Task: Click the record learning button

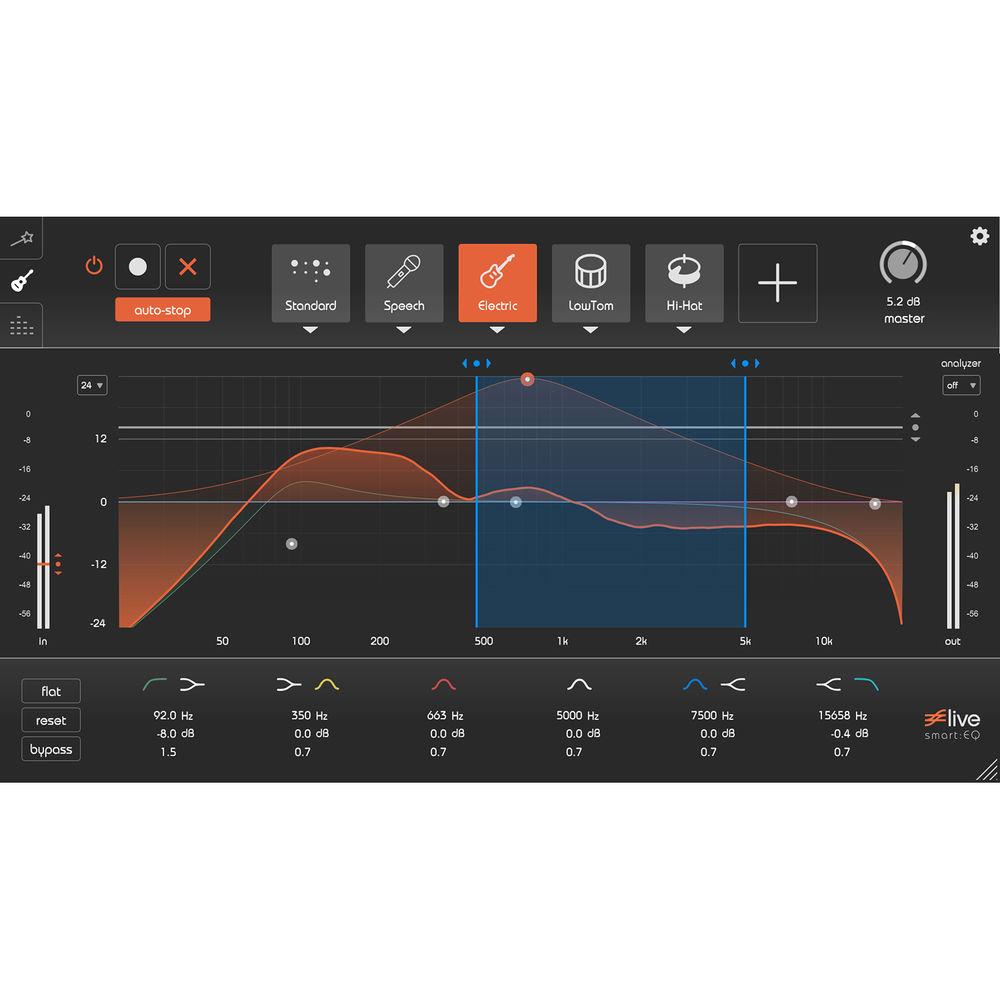Action: (138, 267)
